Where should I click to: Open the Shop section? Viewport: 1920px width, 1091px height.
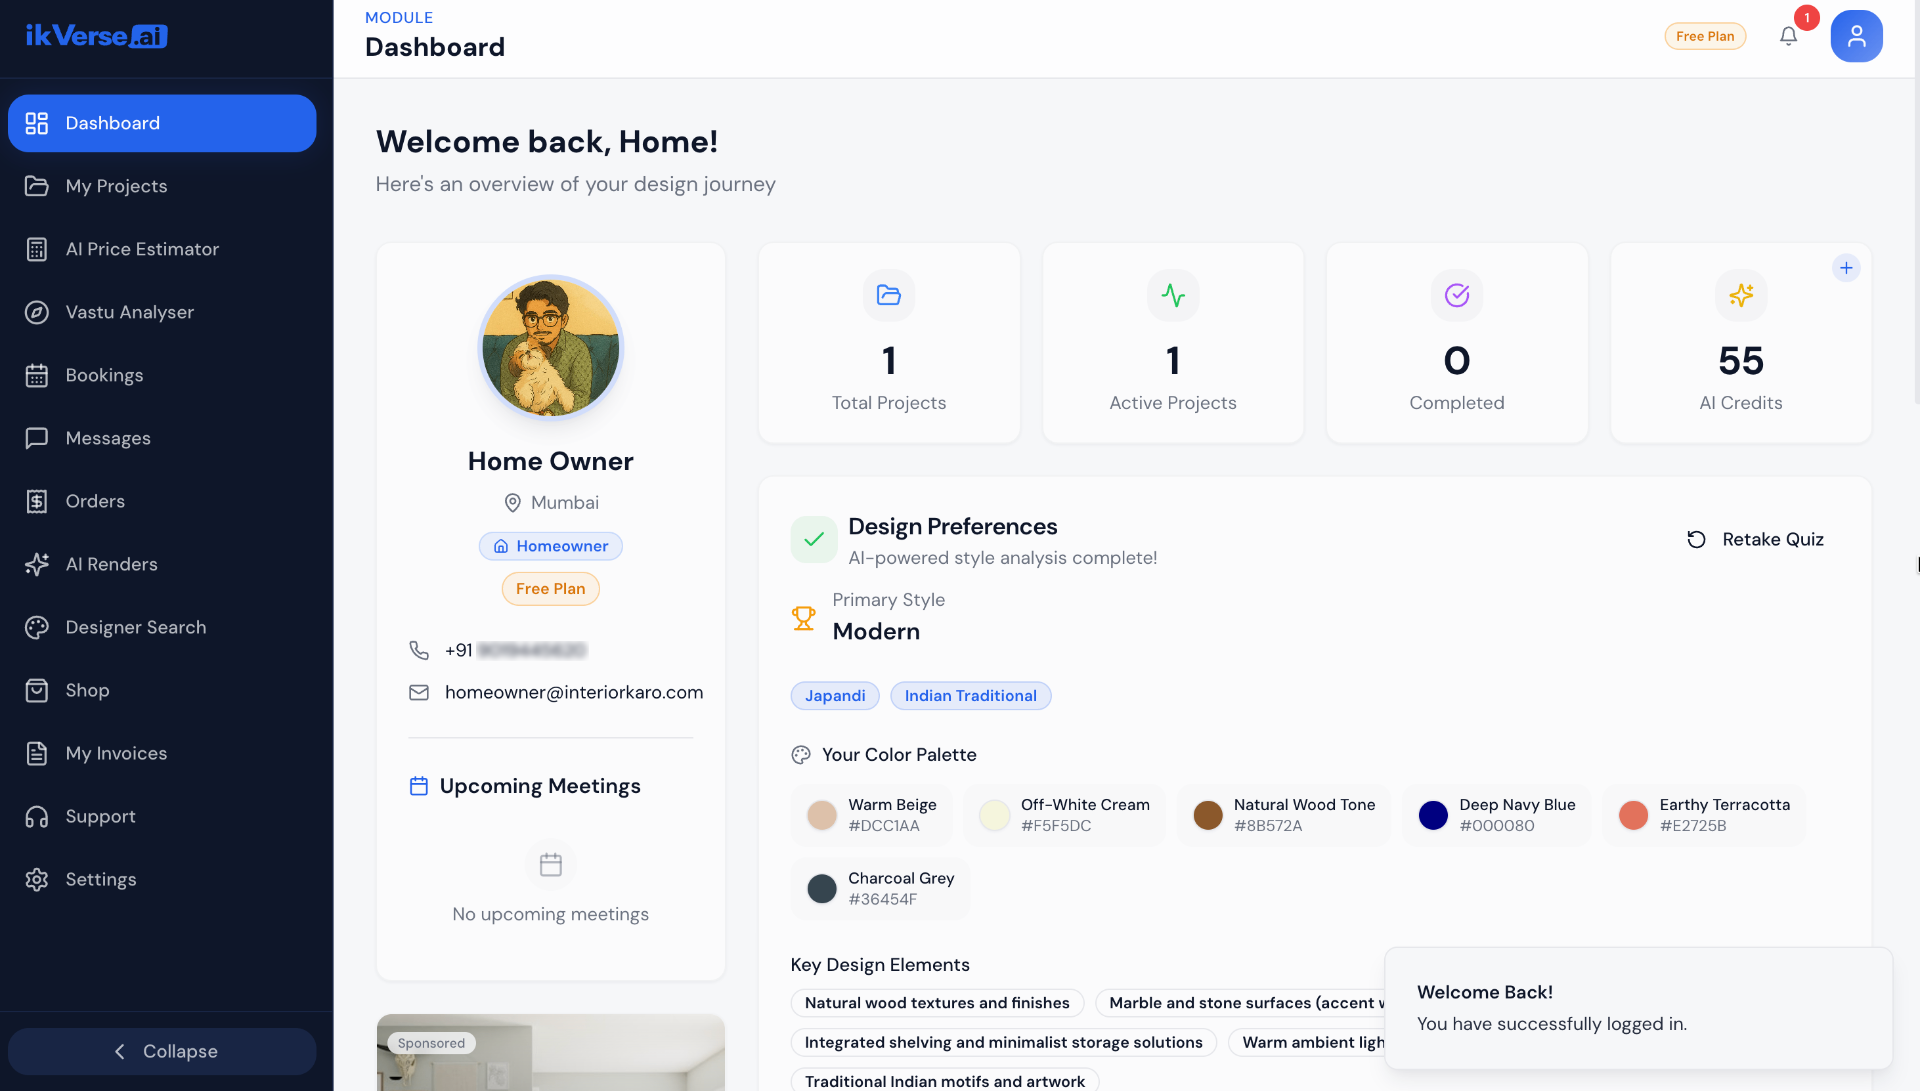162,690
